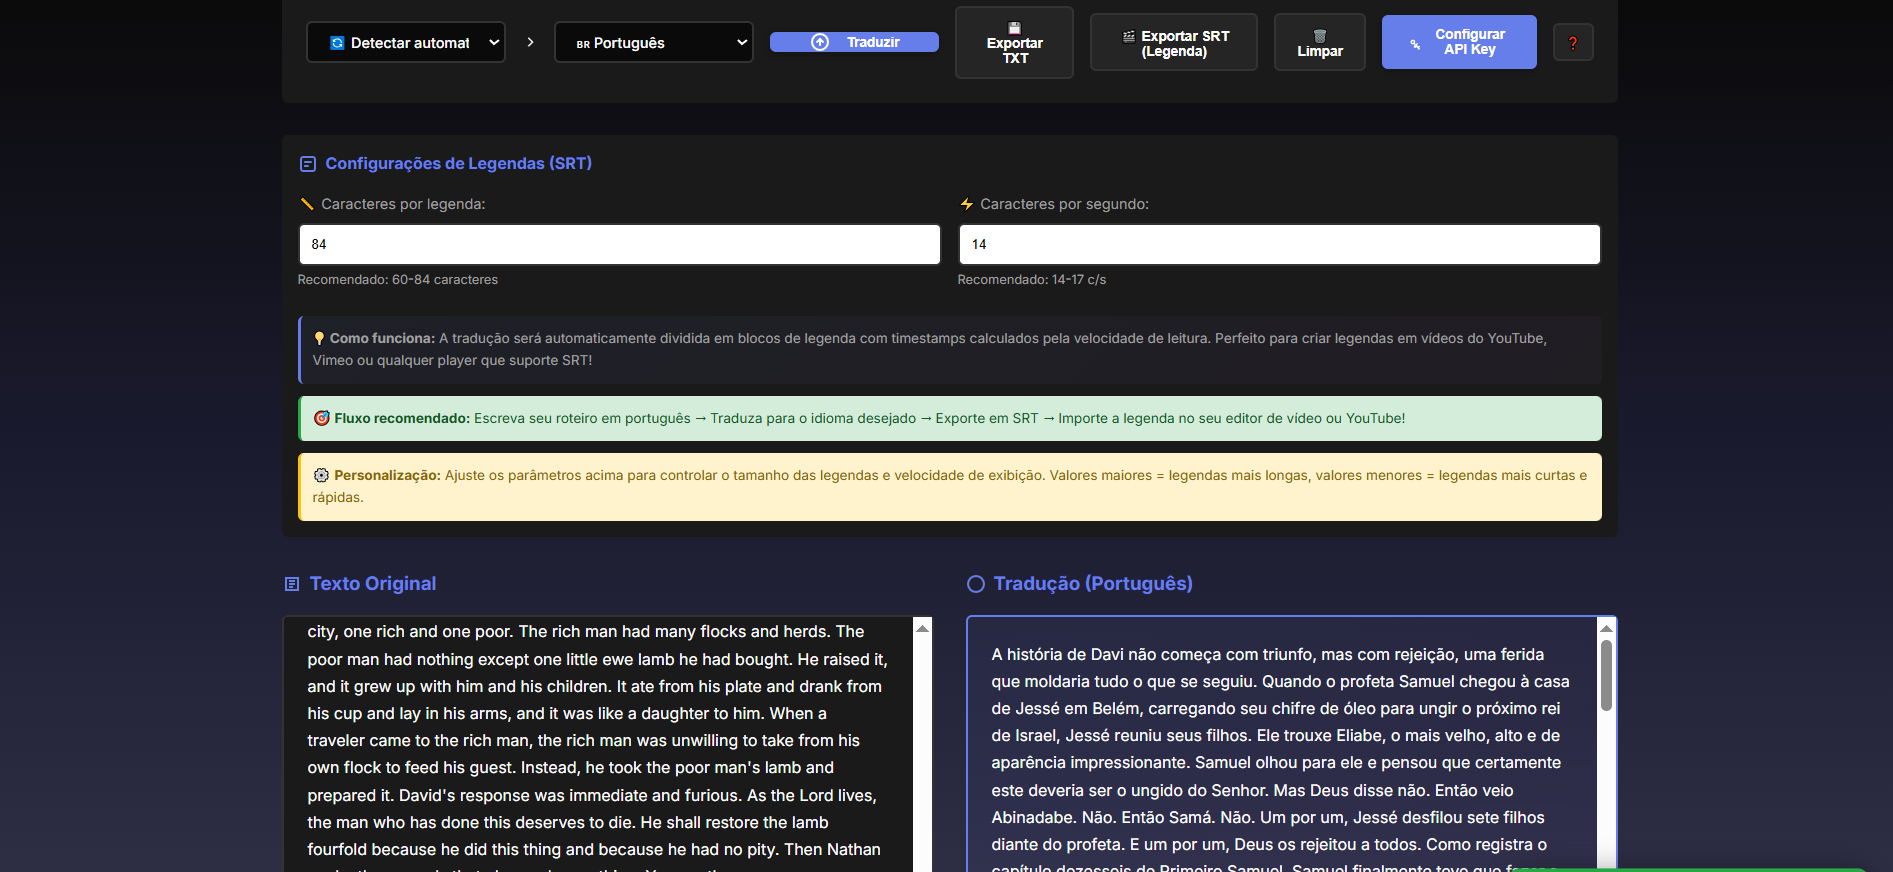Export subtitles with Exportar SRT (Legenda)
1893x872 pixels.
pyautogui.click(x=1173, y=43)
